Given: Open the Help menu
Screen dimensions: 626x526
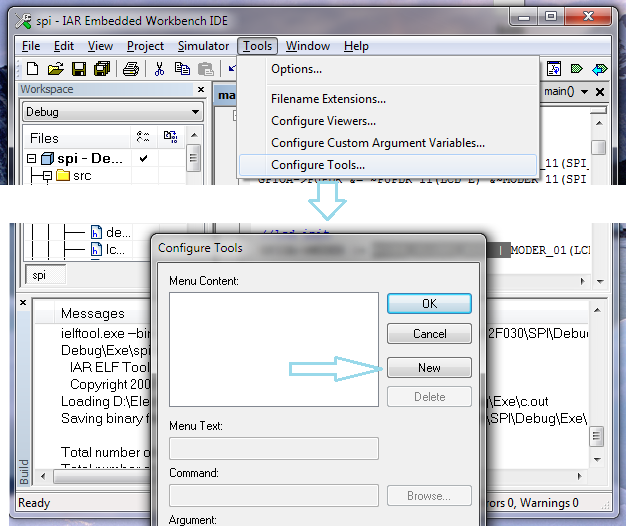Looking at the screenshot, I should tap(356, 46).
